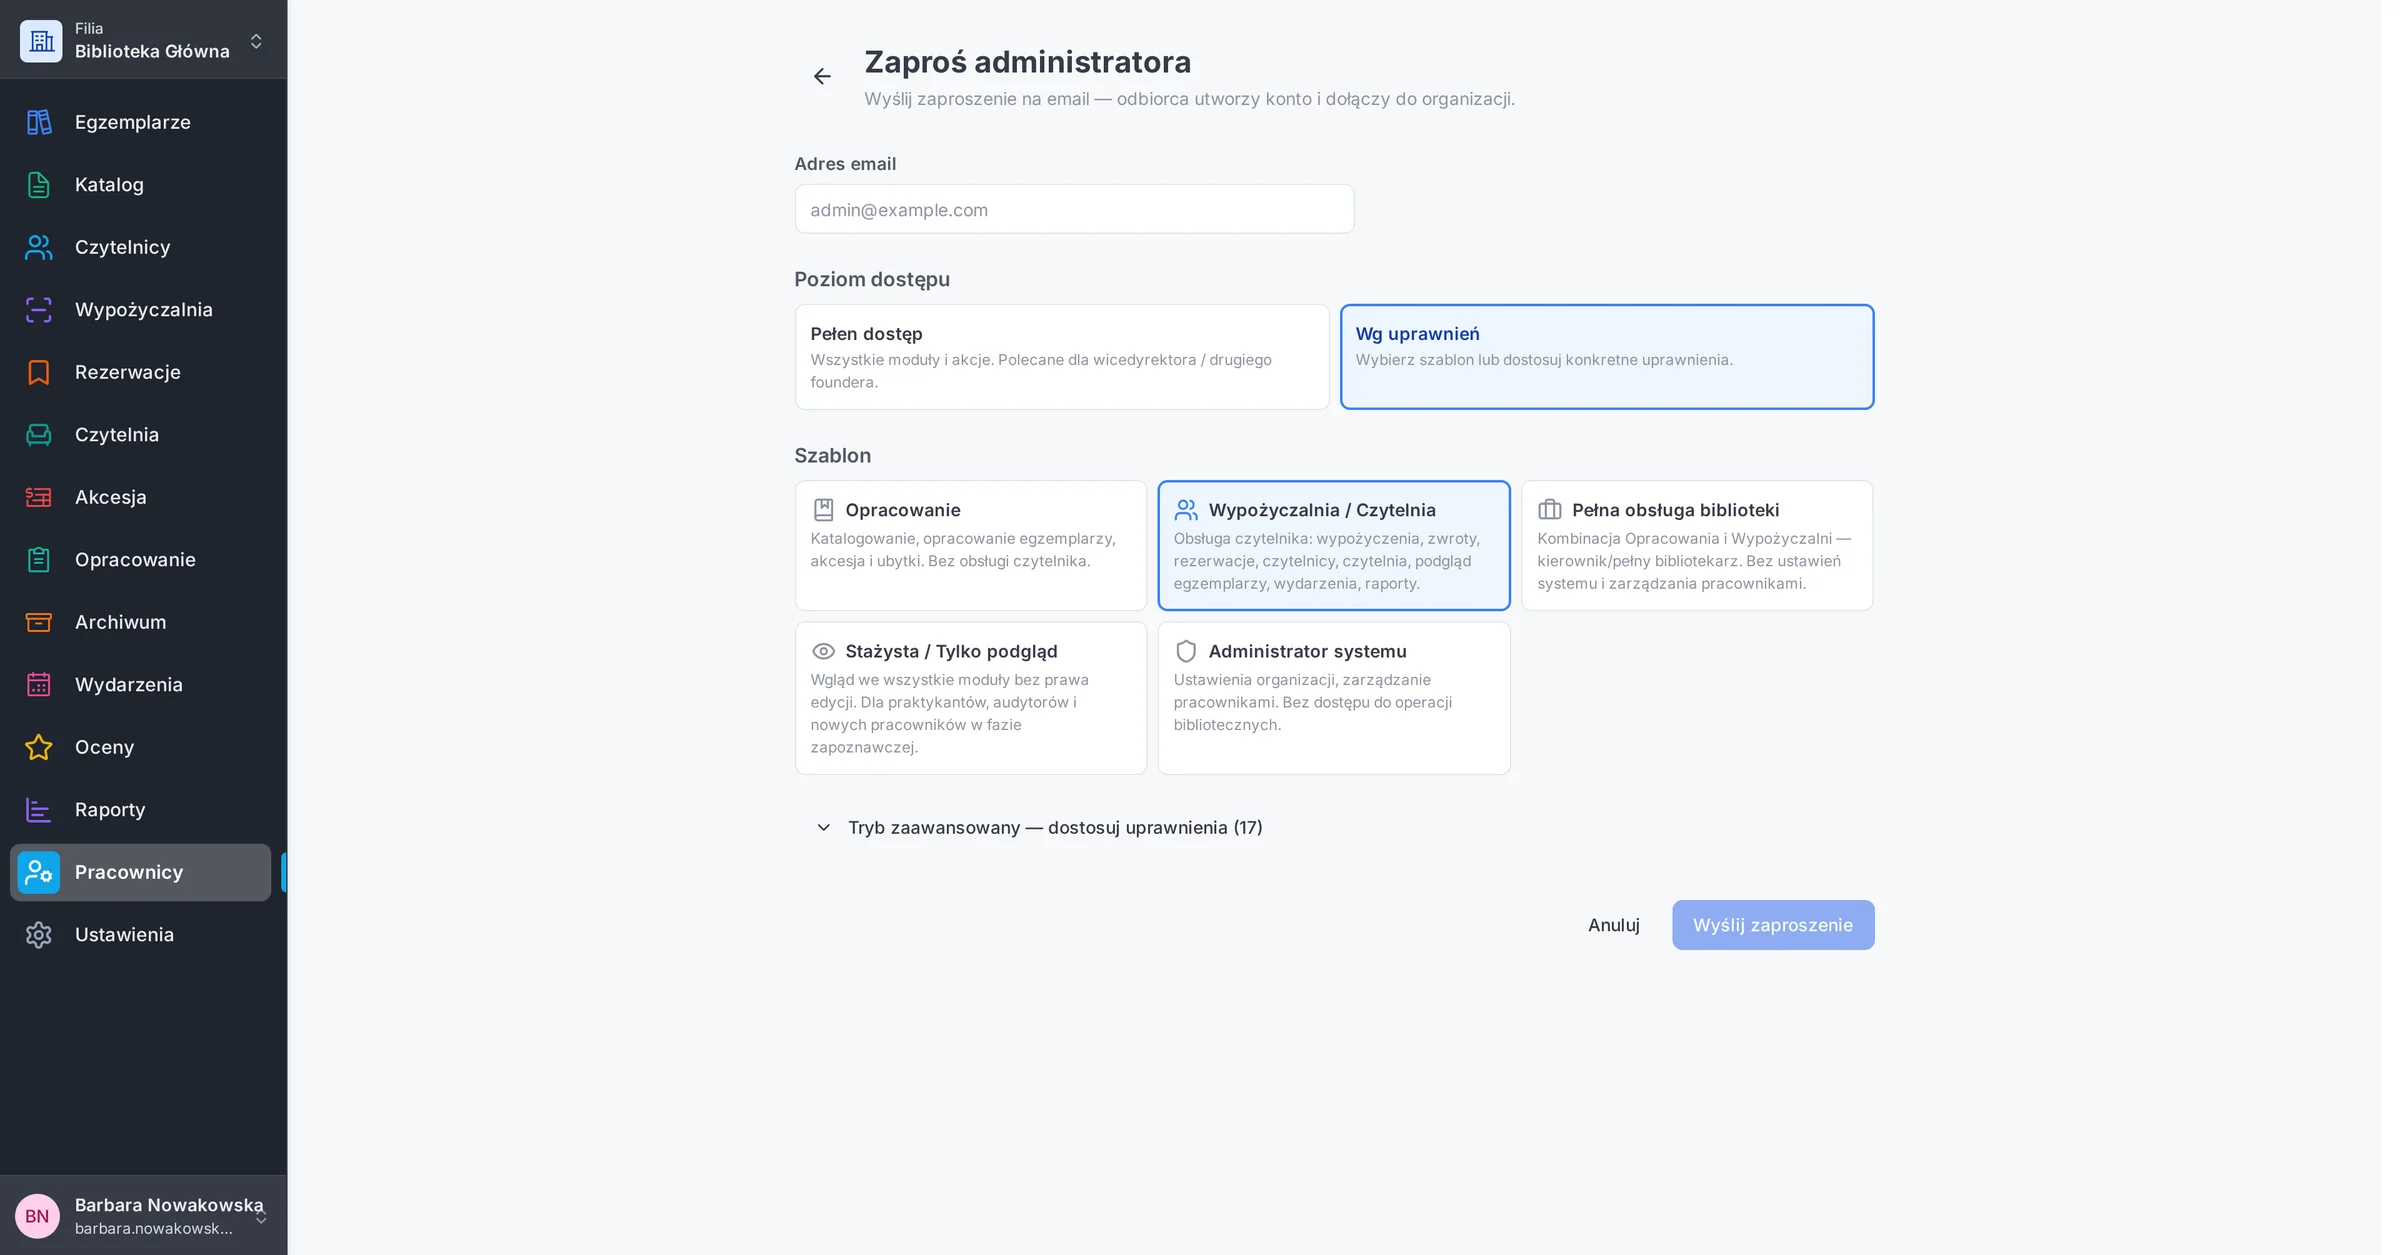Open the Raporty menu item
The width and height of the screenshot is (2400, 1255).
pos(140,810)
